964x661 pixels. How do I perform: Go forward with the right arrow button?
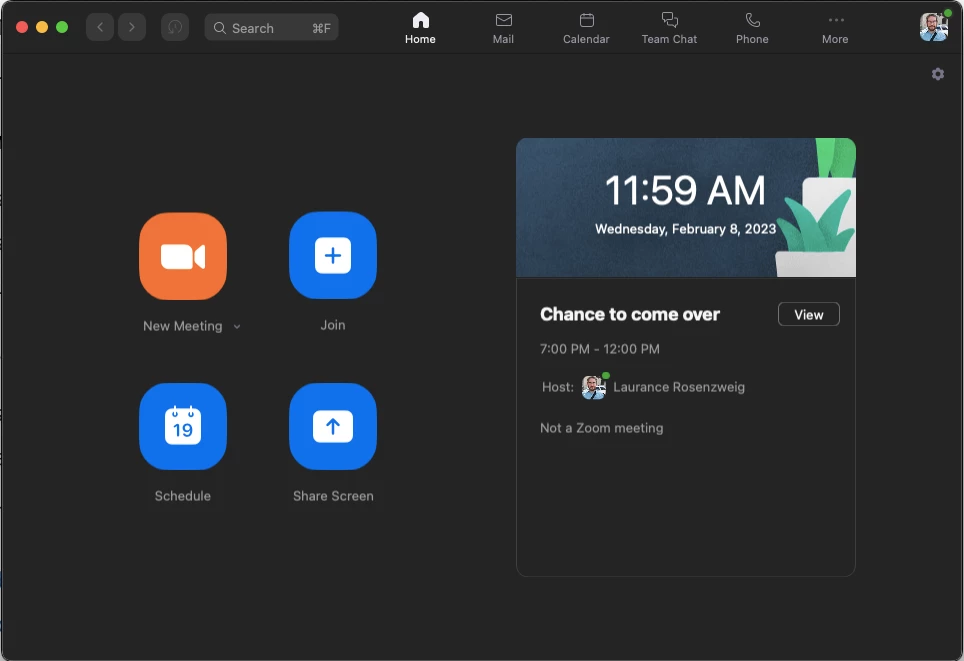[132, 27]
